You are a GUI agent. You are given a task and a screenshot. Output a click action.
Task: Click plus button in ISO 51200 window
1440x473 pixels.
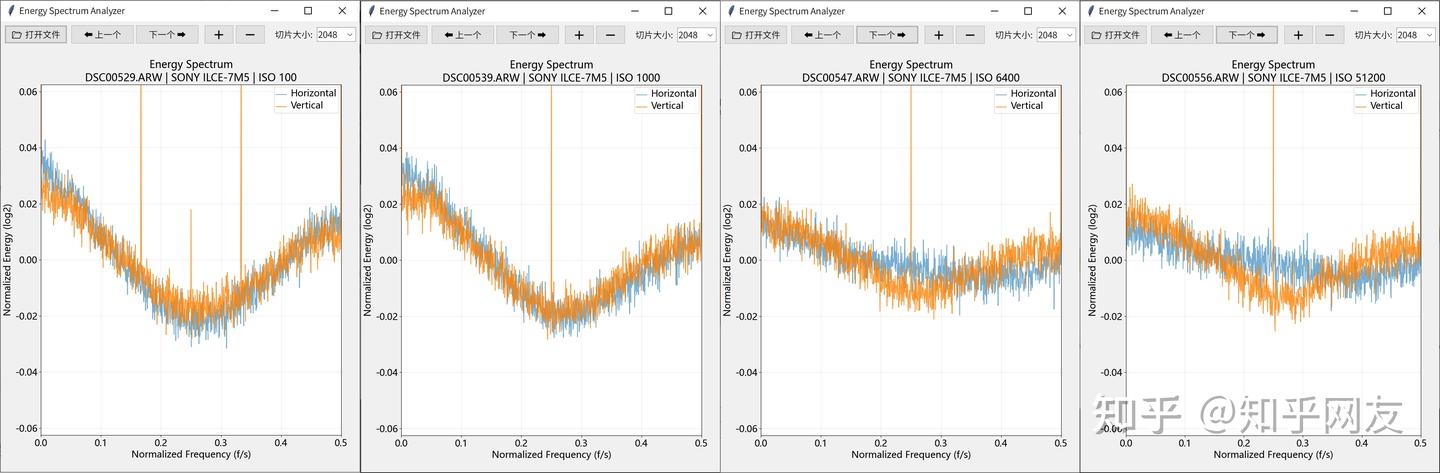point(1298,34)
